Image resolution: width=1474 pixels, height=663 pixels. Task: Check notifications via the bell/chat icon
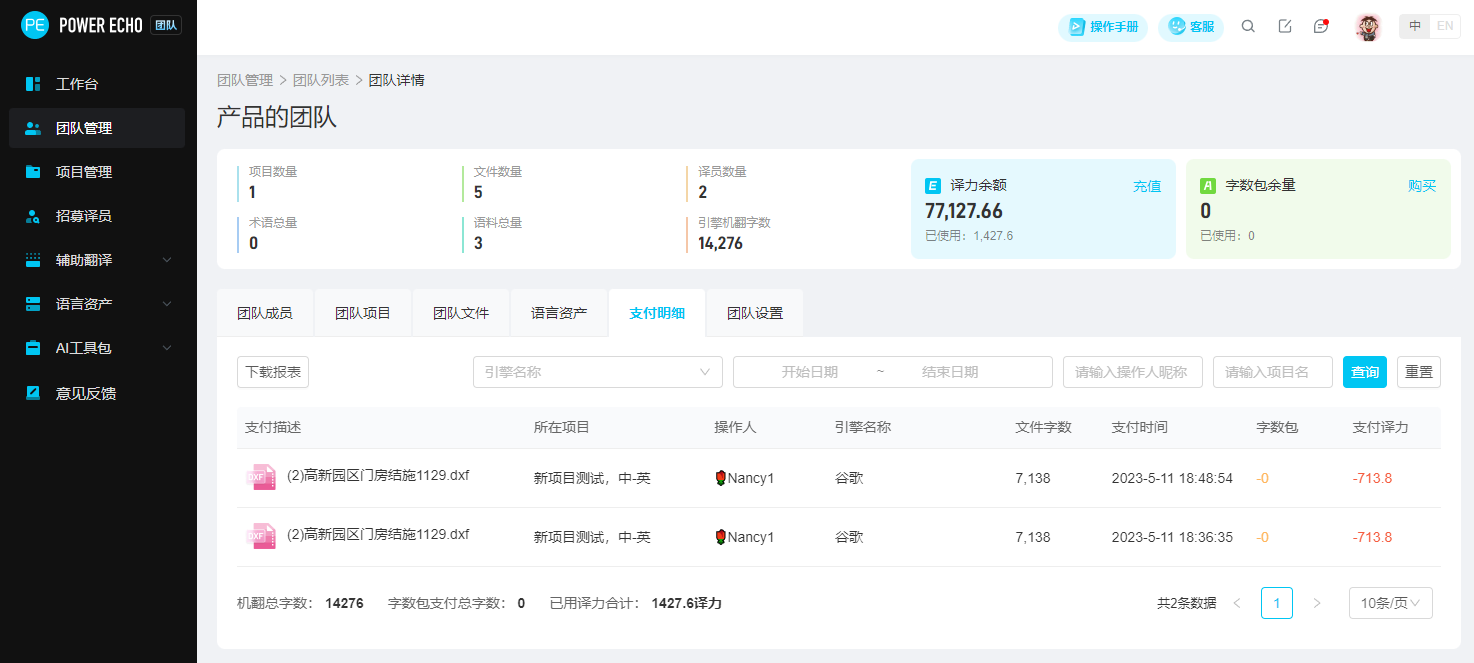click(x=1320, y=26)
